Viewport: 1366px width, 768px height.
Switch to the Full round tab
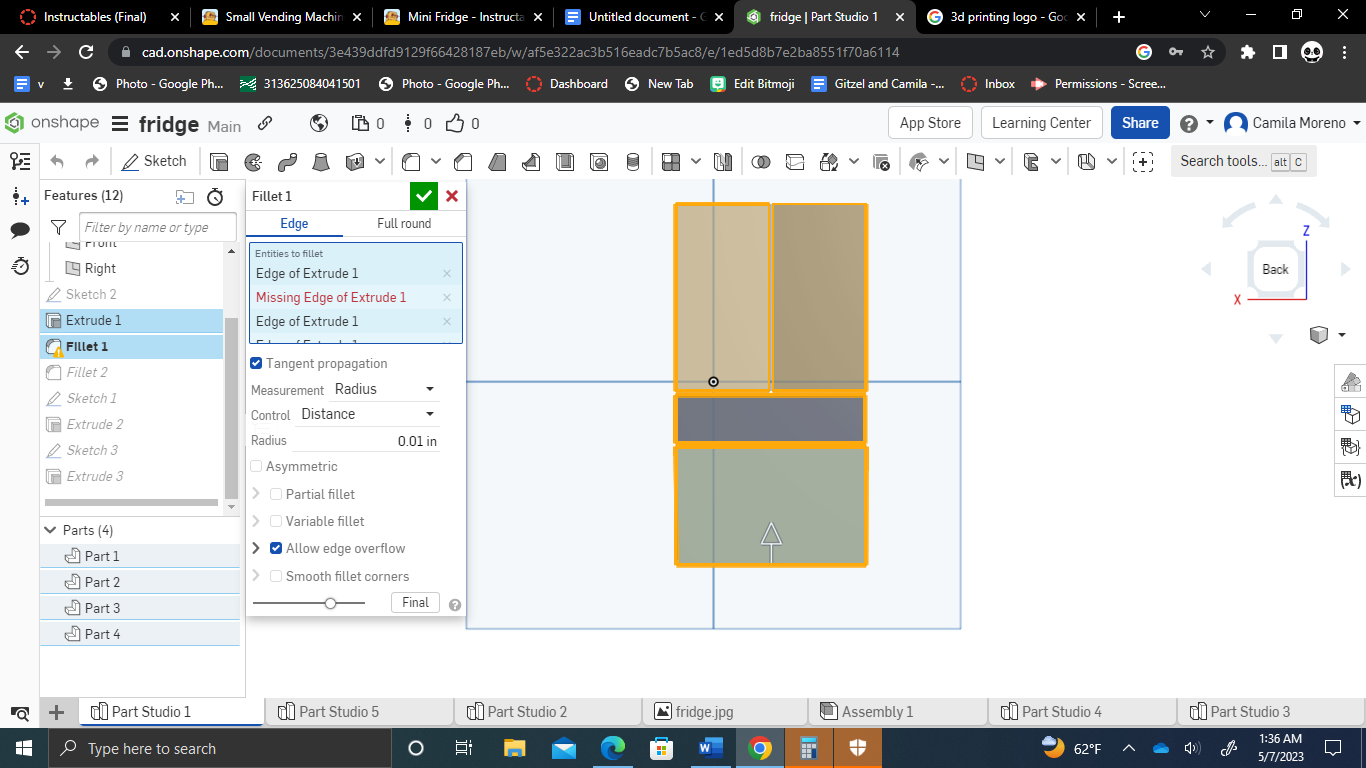(x=404, y=223)
